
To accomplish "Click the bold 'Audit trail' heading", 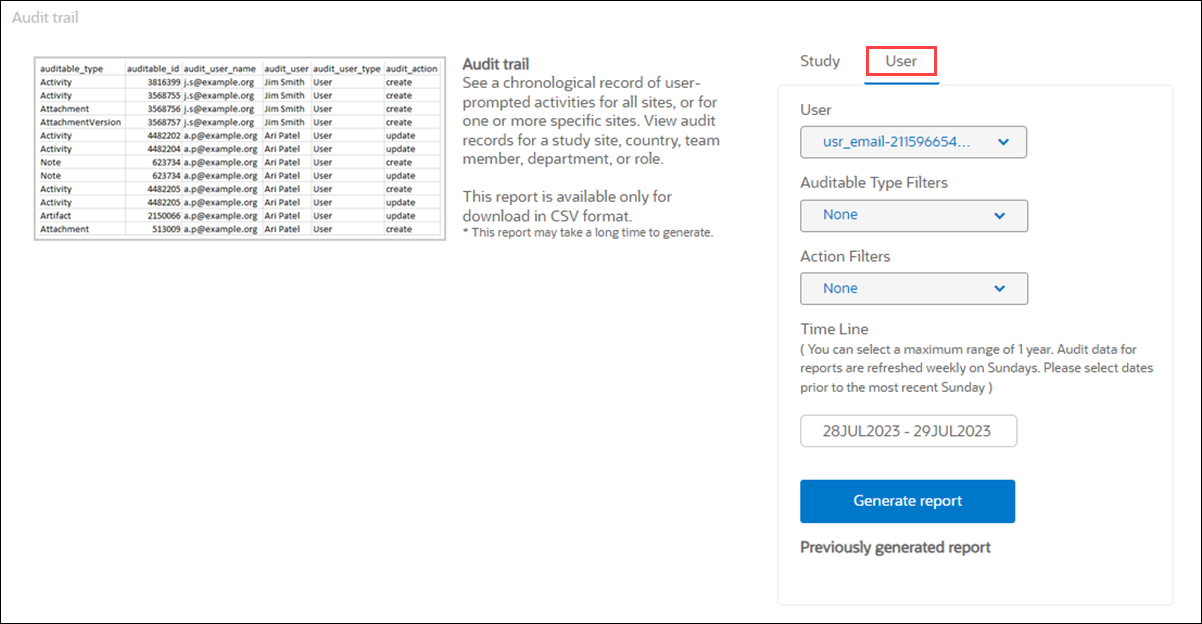I will point(496,64).
